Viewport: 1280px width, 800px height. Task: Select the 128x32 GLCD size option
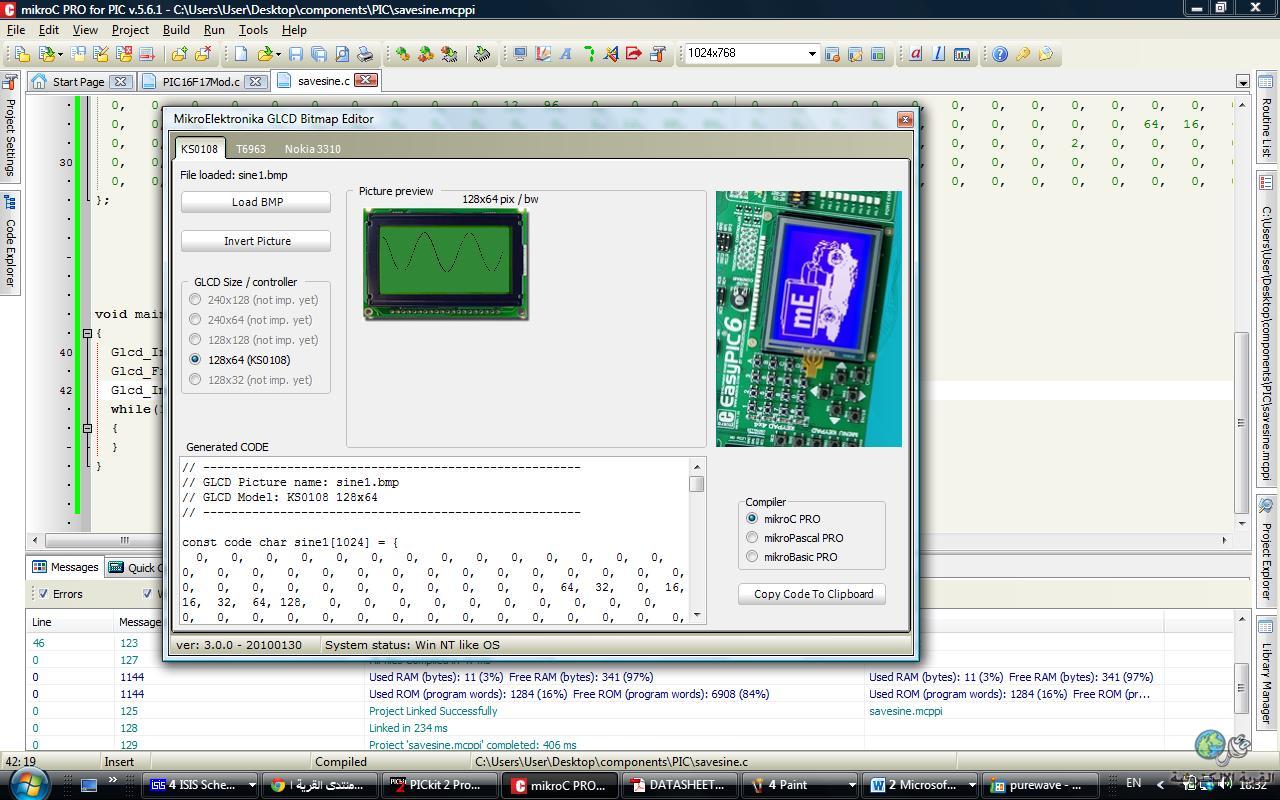coord(195,379)
